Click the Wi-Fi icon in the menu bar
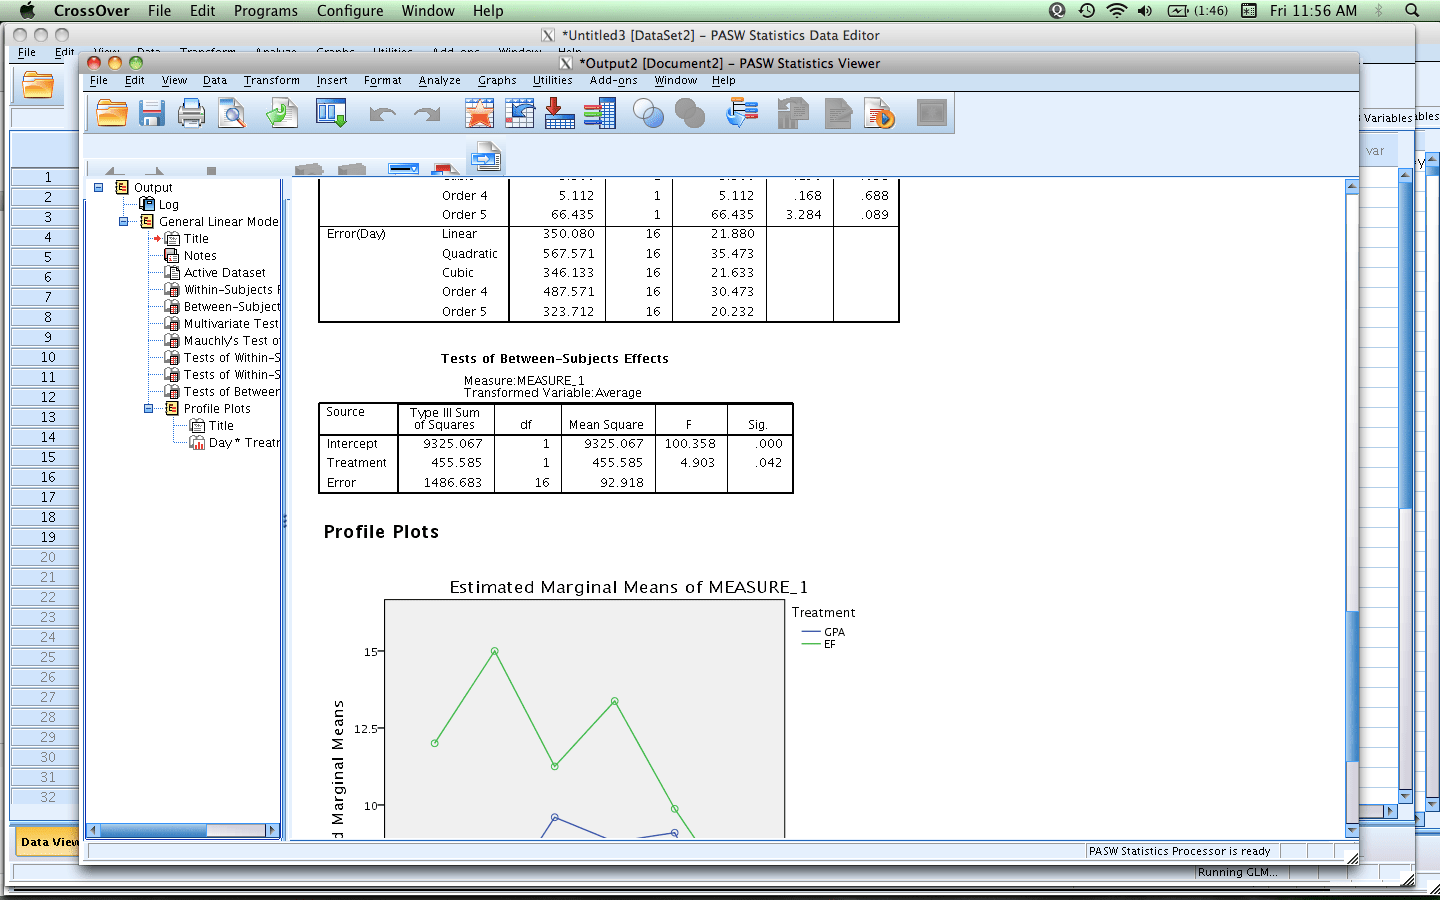This screenshot has width=1440, height=900. tap(1114, 11)
